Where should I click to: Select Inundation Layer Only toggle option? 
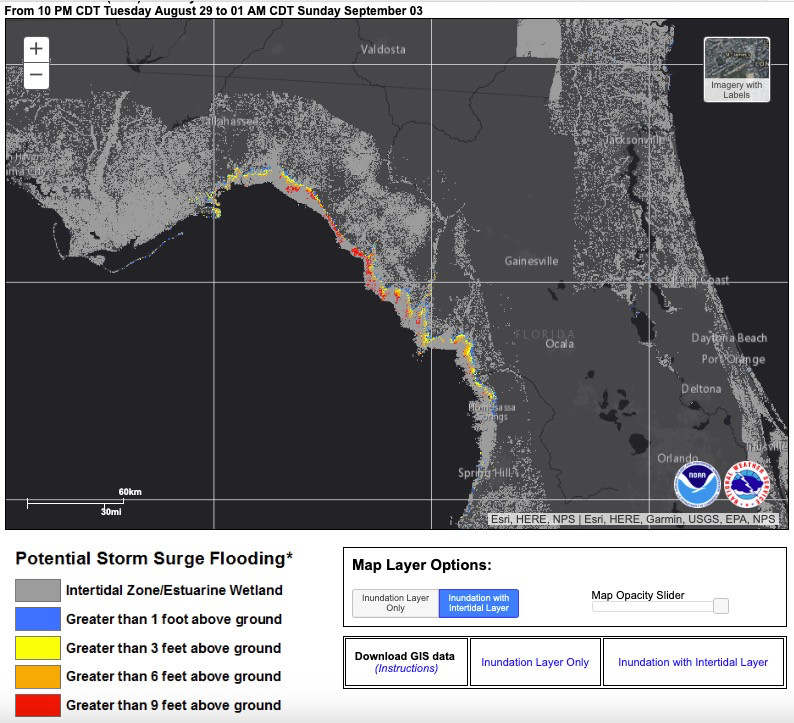coord(396,603)
